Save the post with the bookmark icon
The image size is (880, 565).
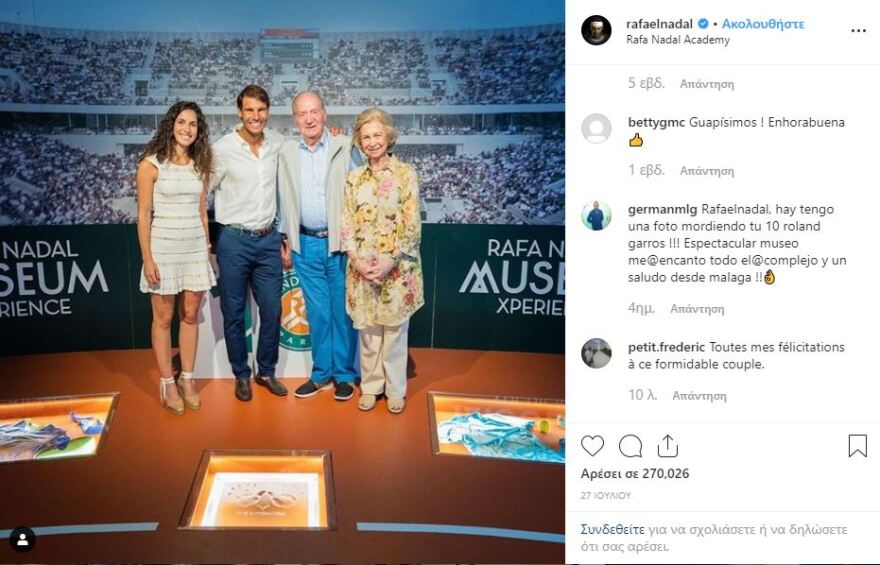click(x=858, y=446)
